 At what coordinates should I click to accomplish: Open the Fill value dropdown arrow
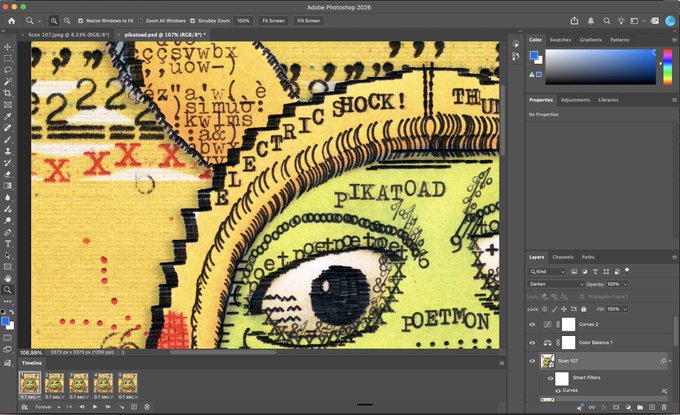click(x=625, y=309)
